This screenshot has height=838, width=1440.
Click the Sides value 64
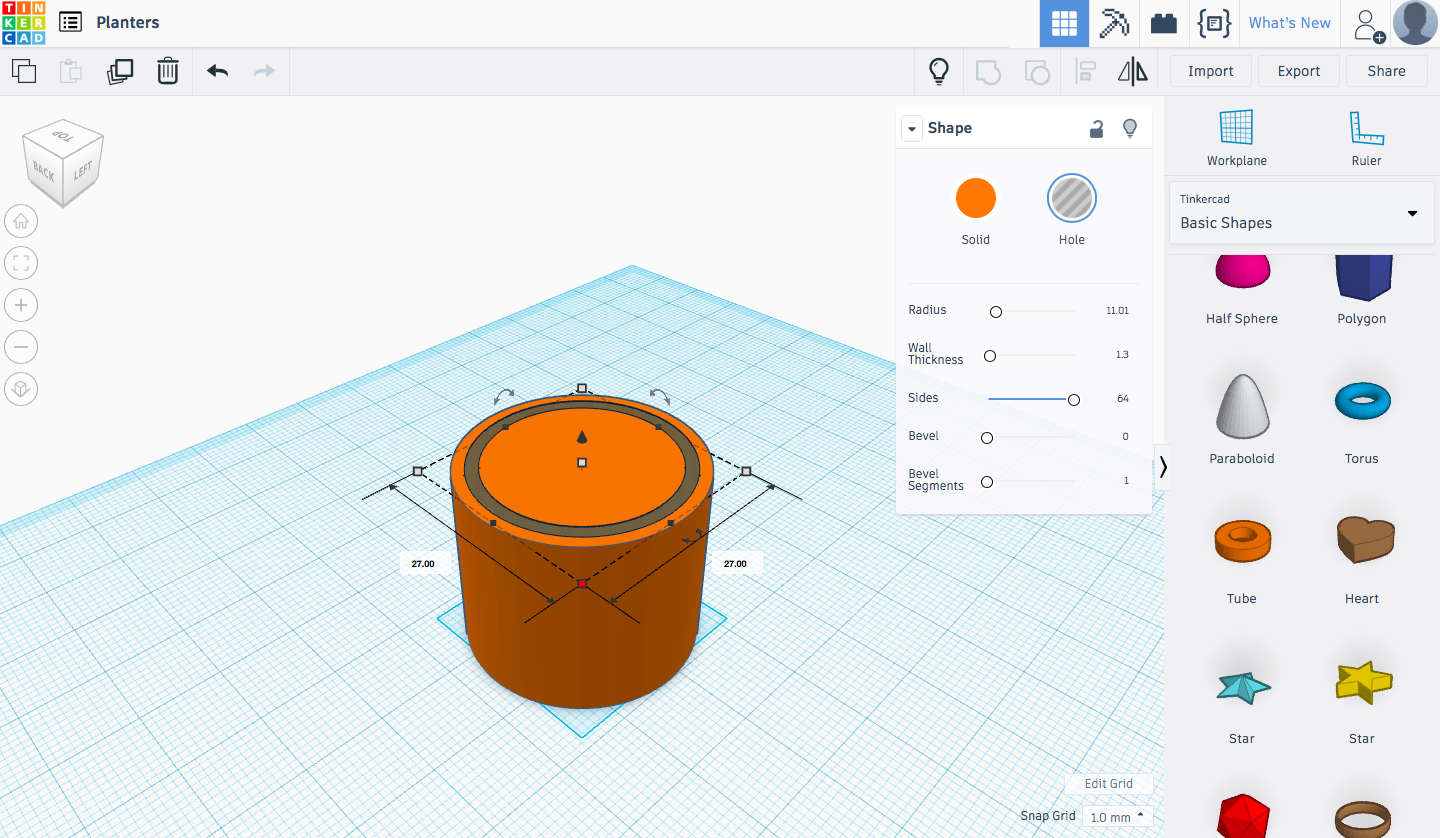pos(1123,399)
